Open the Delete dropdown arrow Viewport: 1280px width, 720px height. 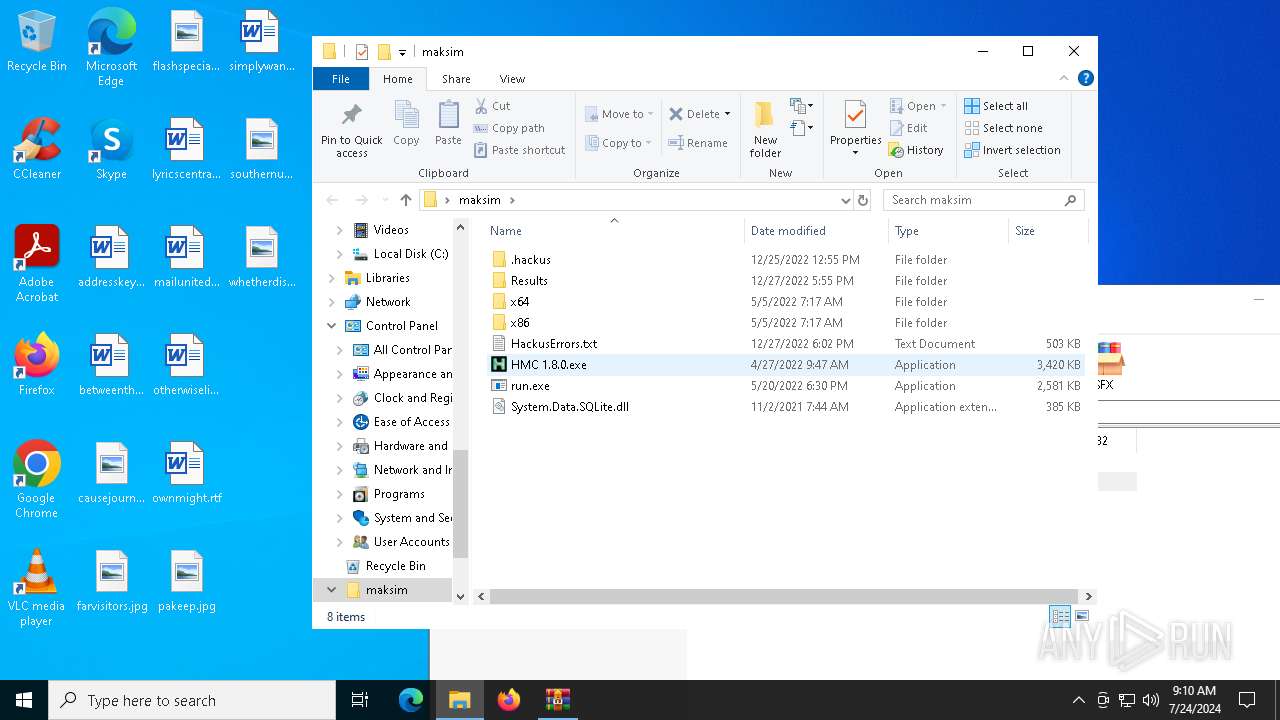tap(727, 114)
